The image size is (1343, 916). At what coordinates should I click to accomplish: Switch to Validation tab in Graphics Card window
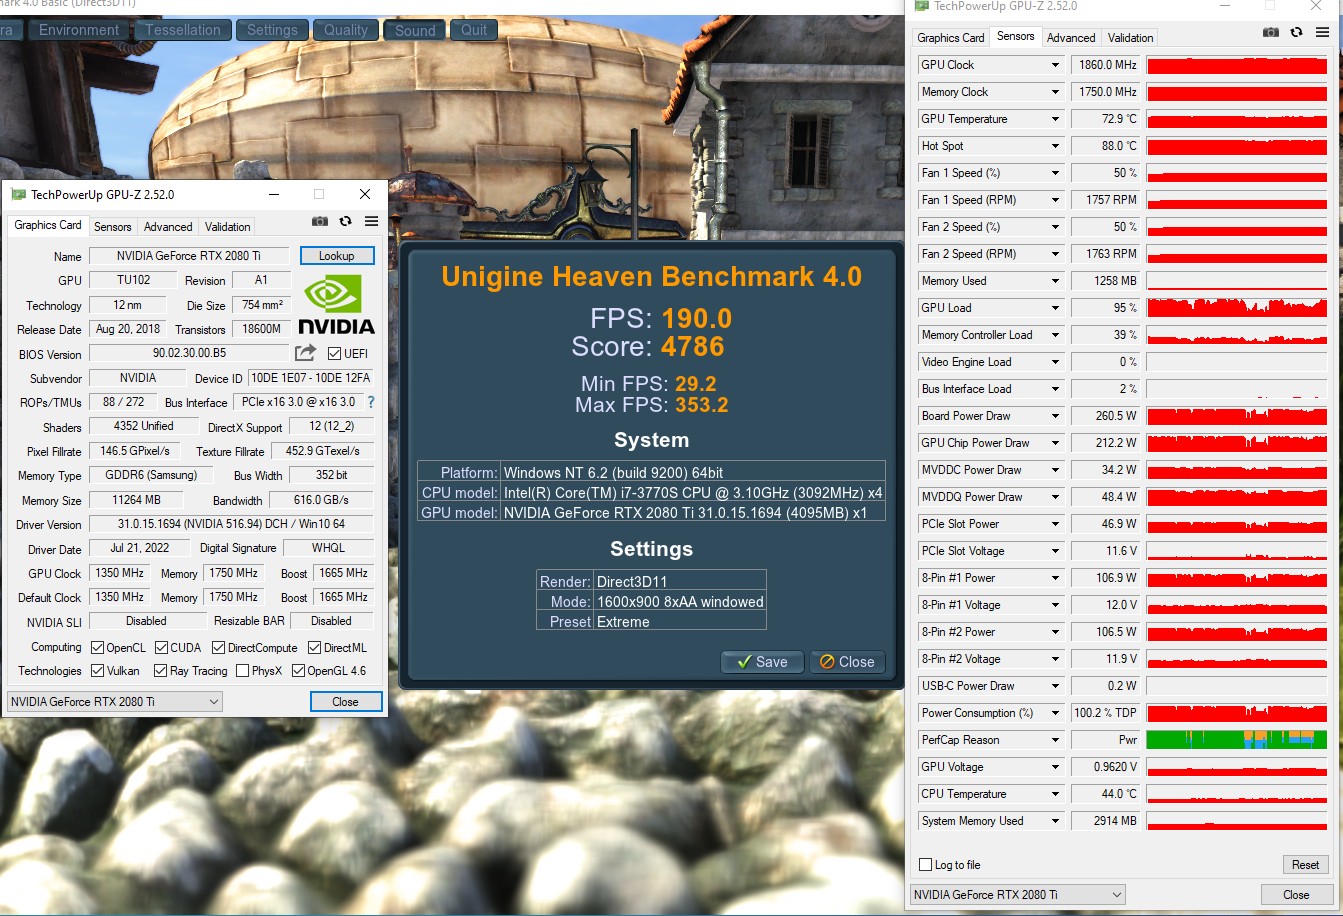228,227
